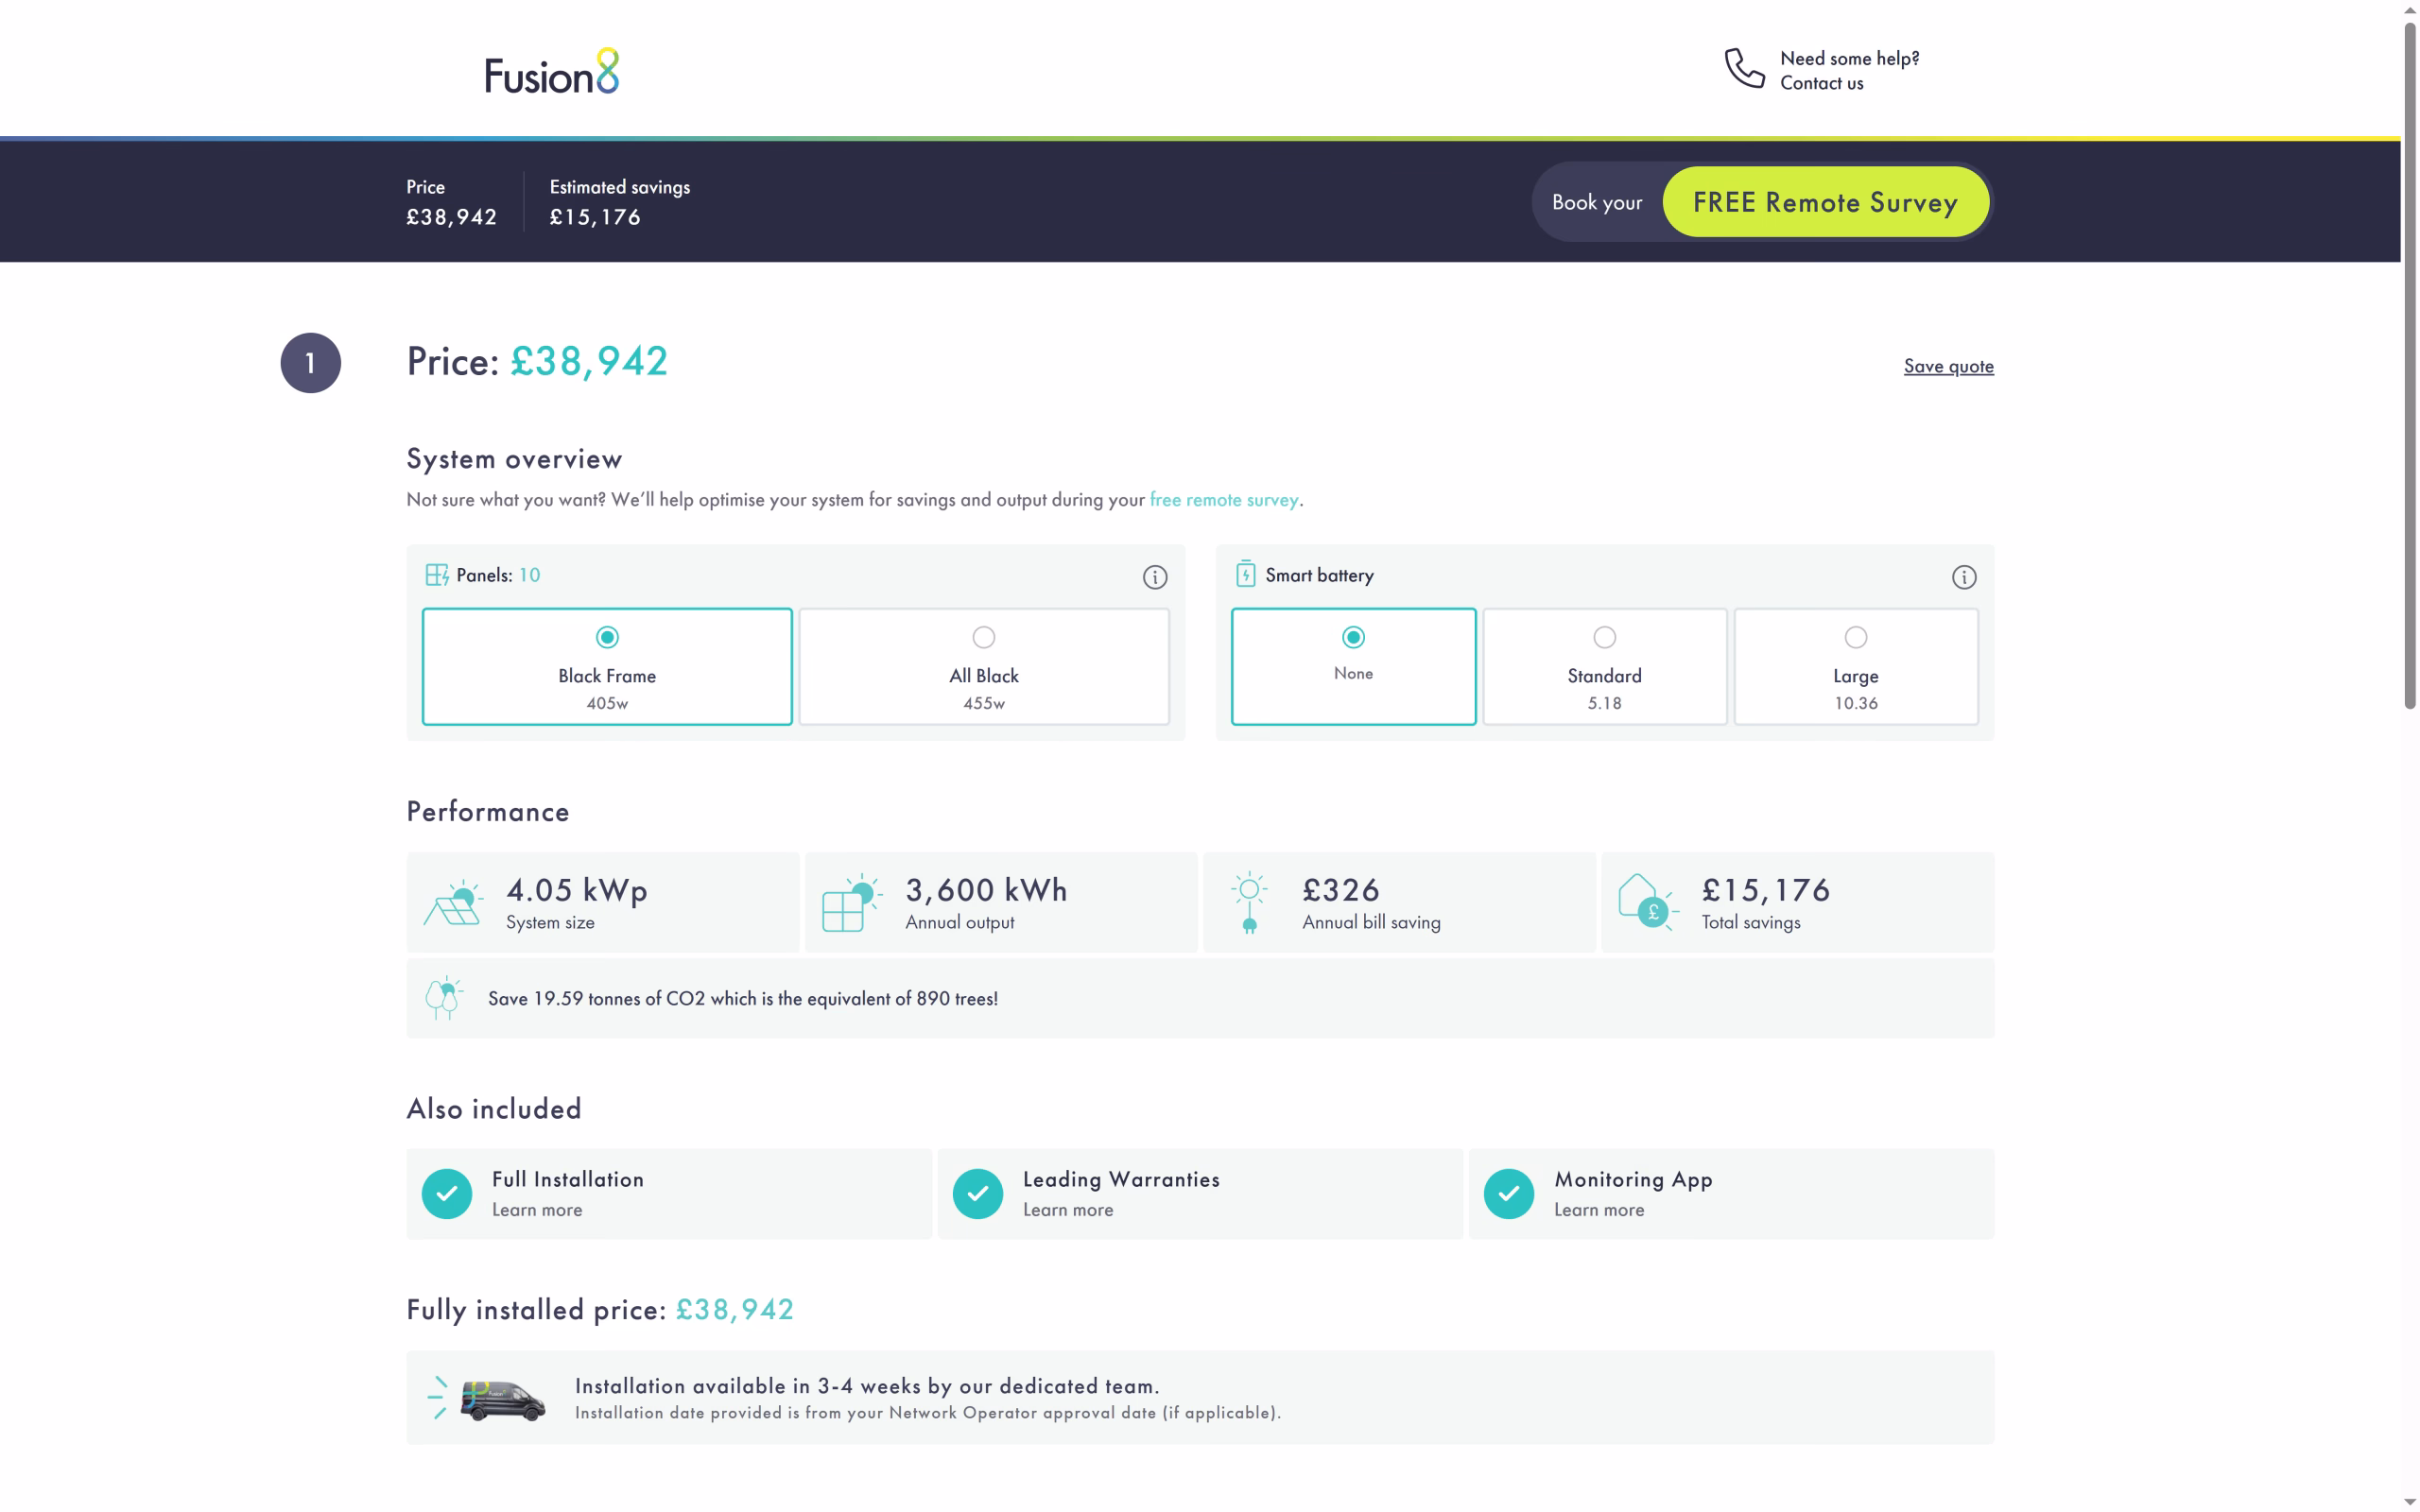Click the page vertical scrollbar
The height and width of the screenshot is (1512, 2420).
click(2409, 365)
